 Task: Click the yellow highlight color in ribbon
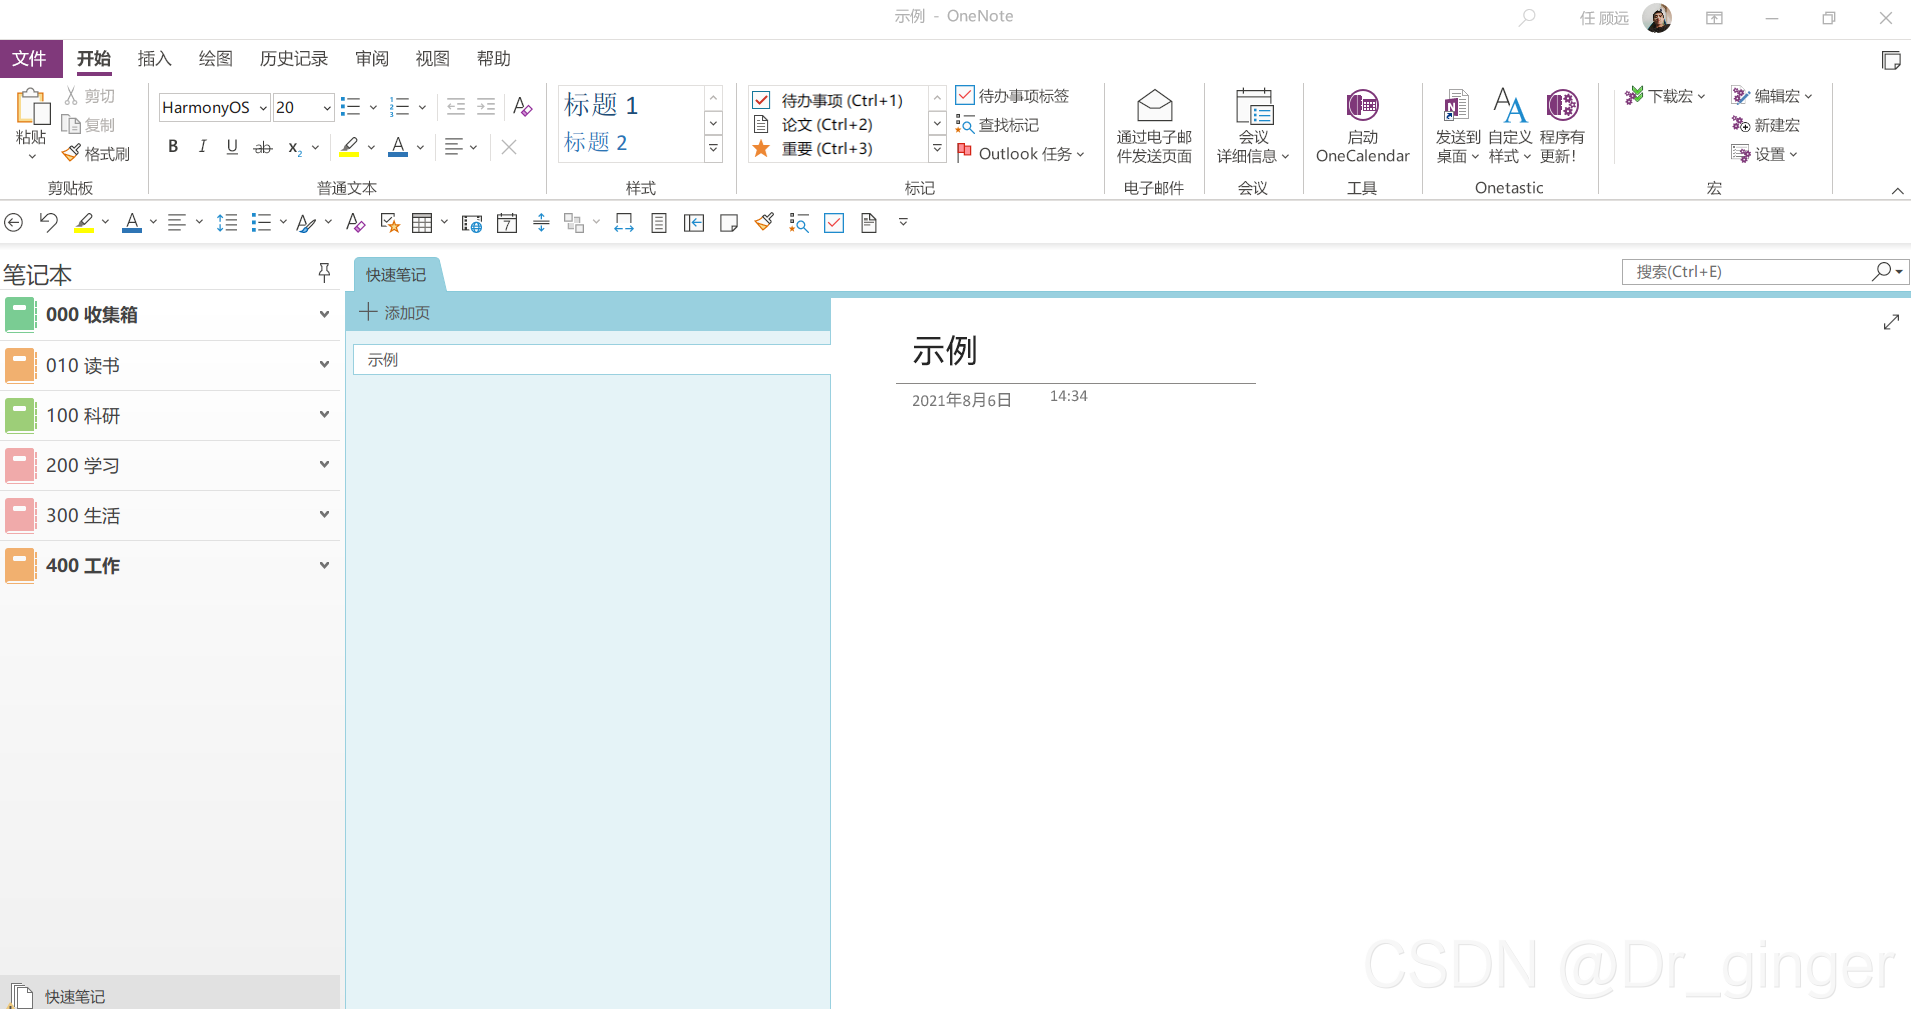(x=349, y=147)
